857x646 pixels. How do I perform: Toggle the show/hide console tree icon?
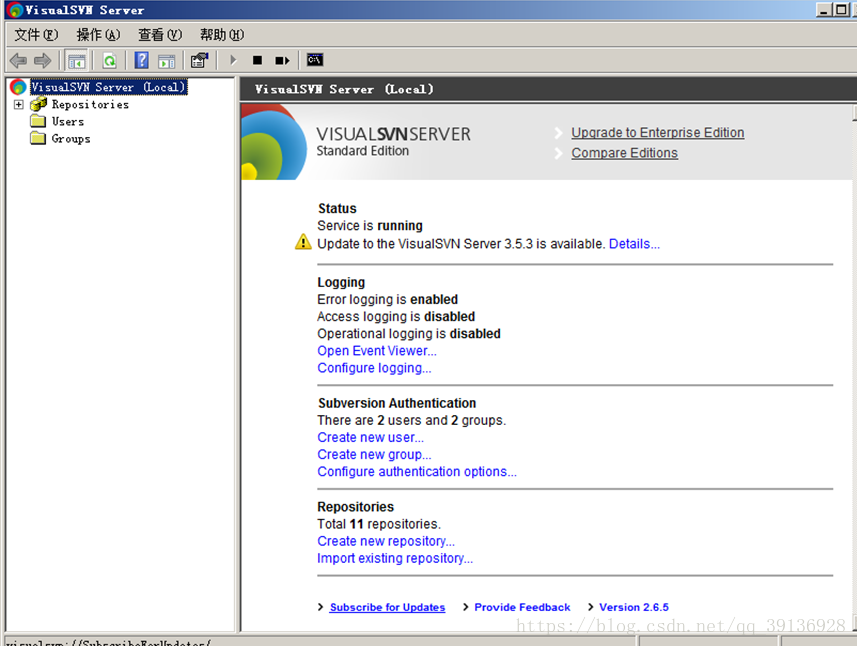coord(77,61)
